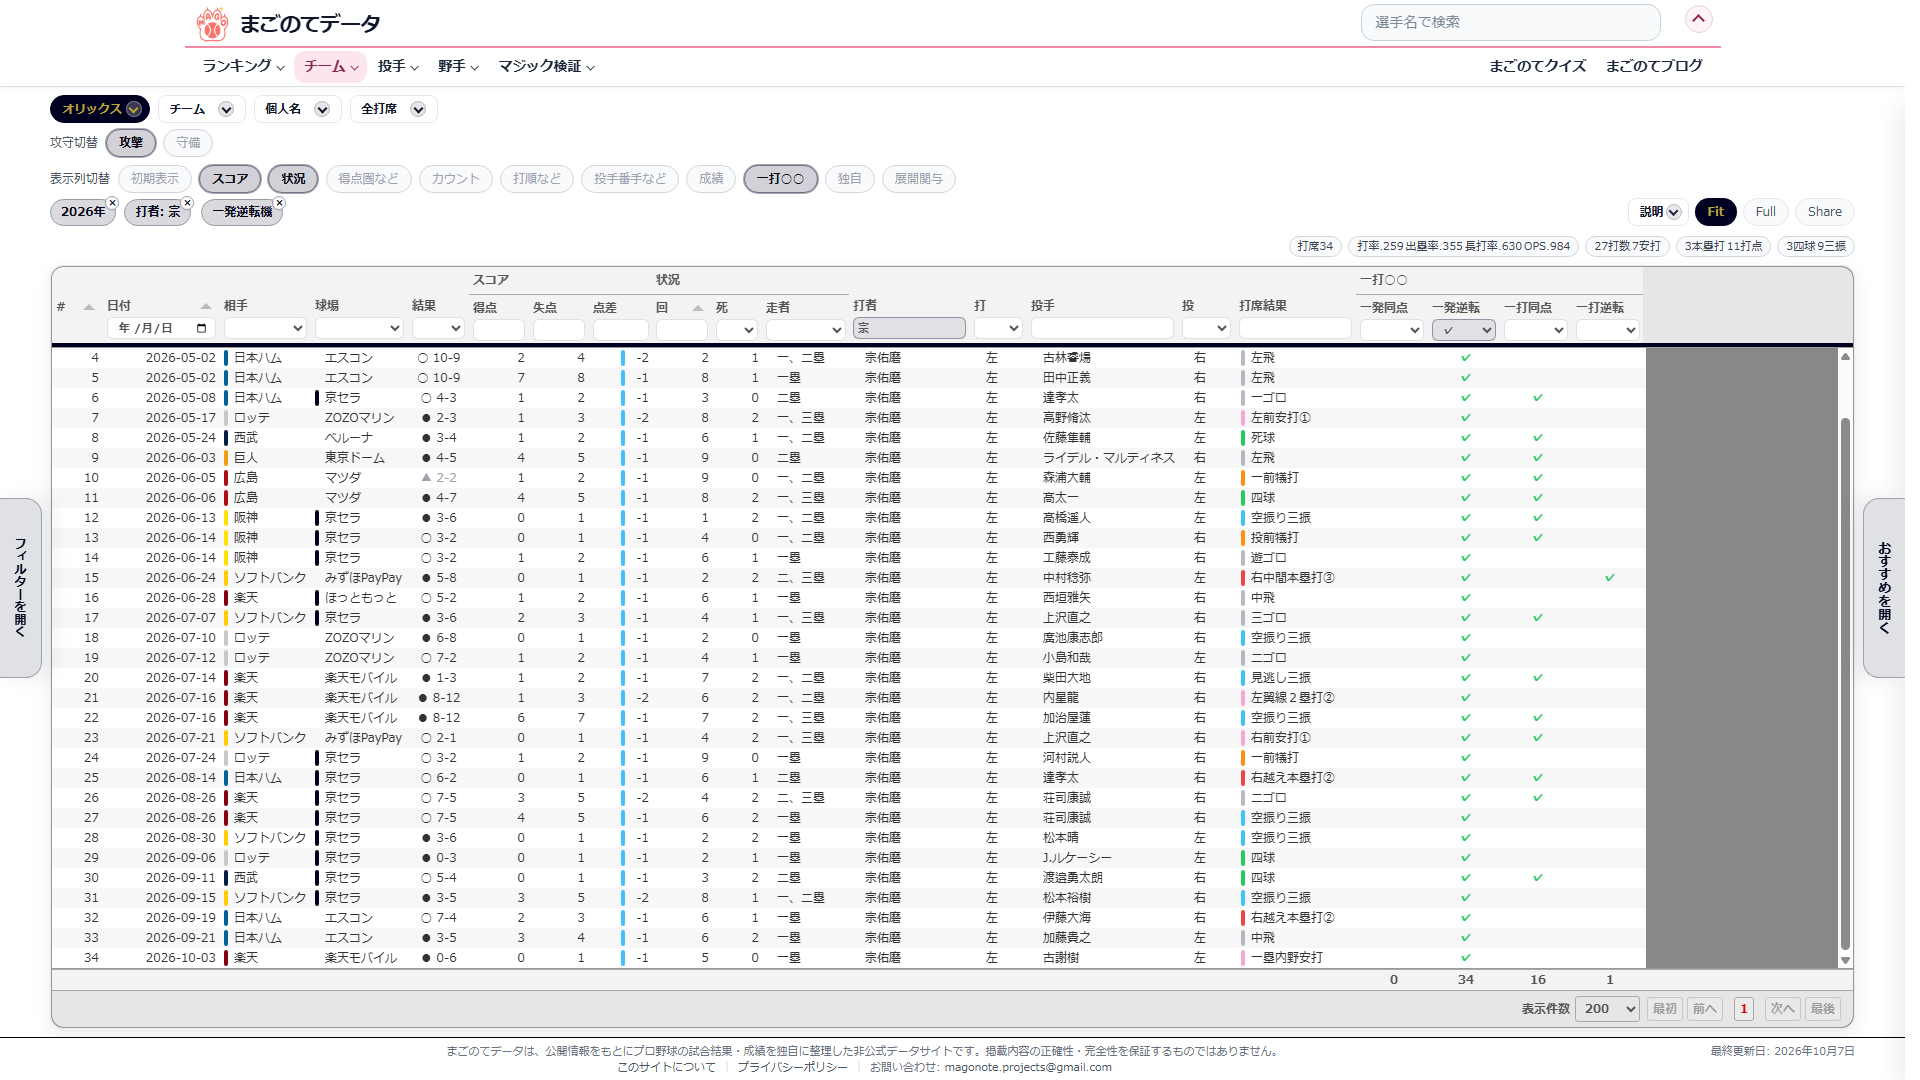Open the 一発逆転 column filter dropdown

click(1463, 329)
